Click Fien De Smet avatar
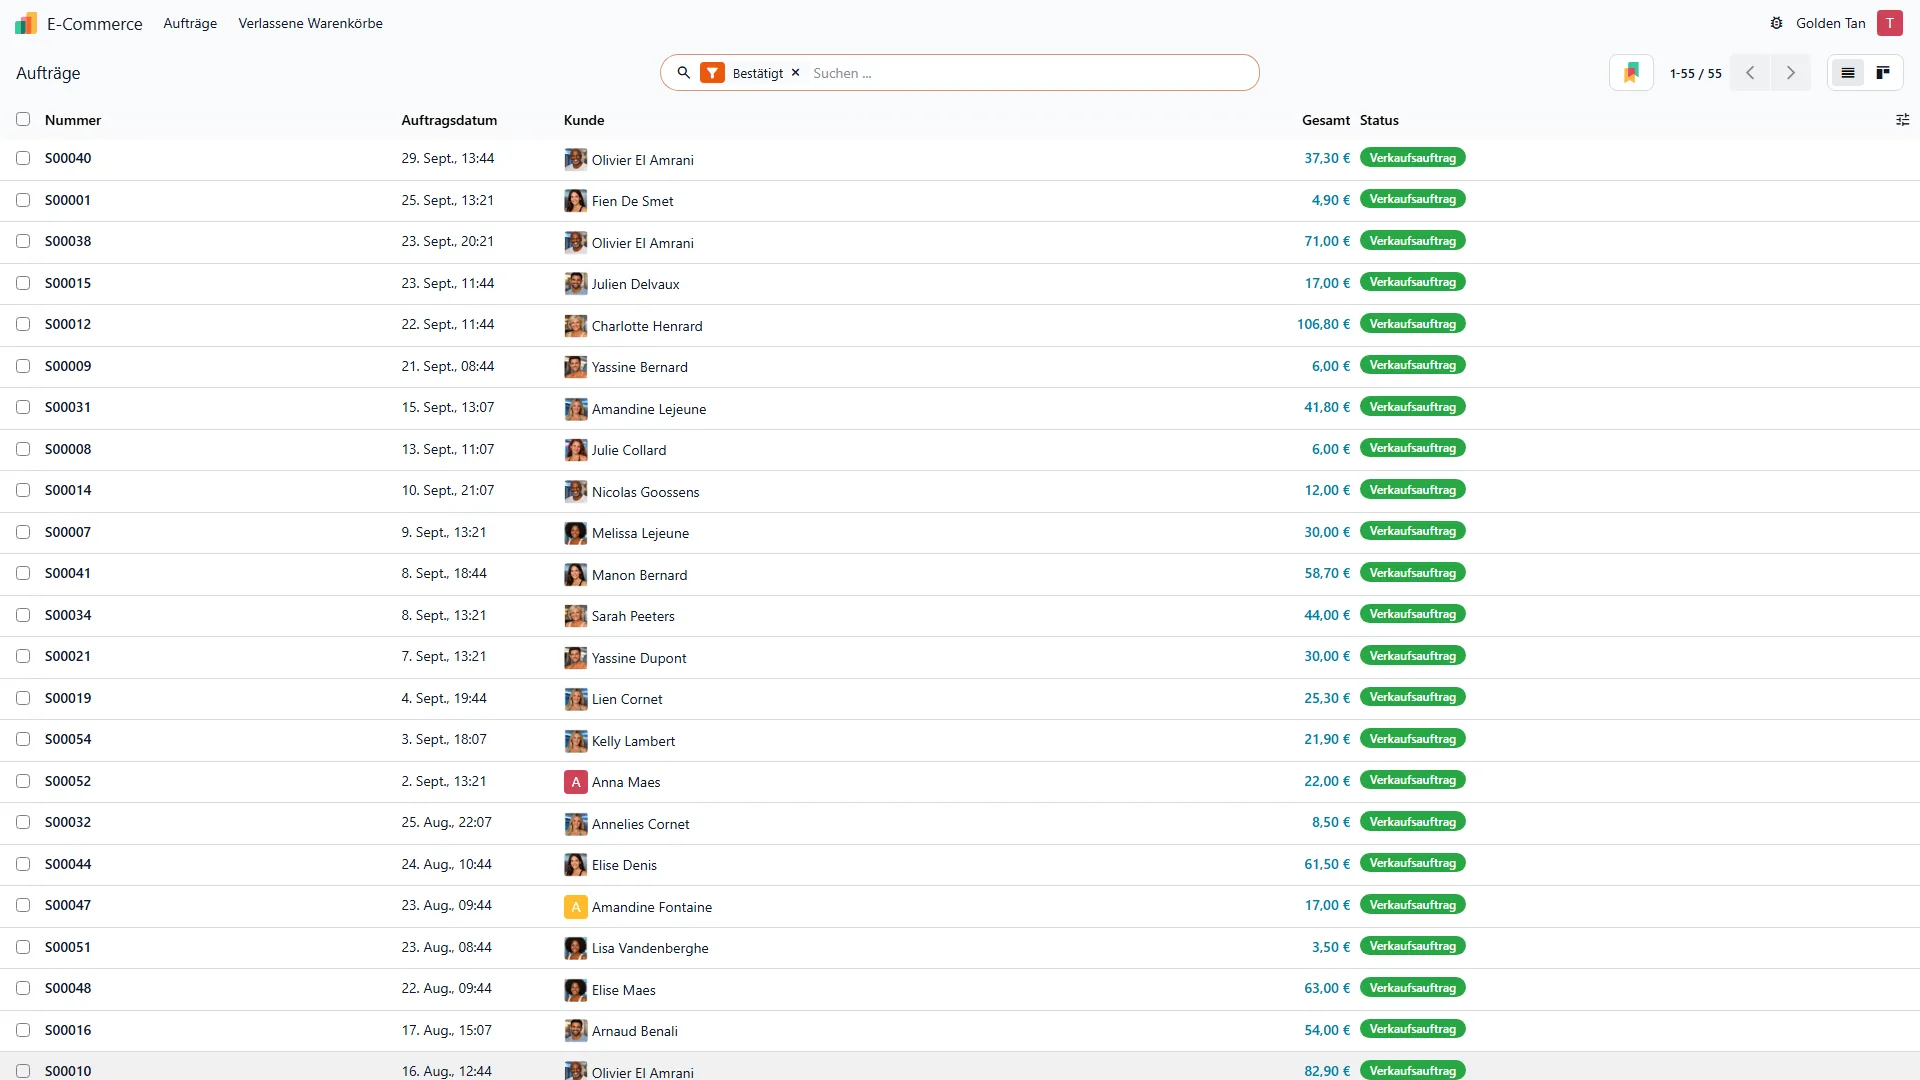 [576, 201]
